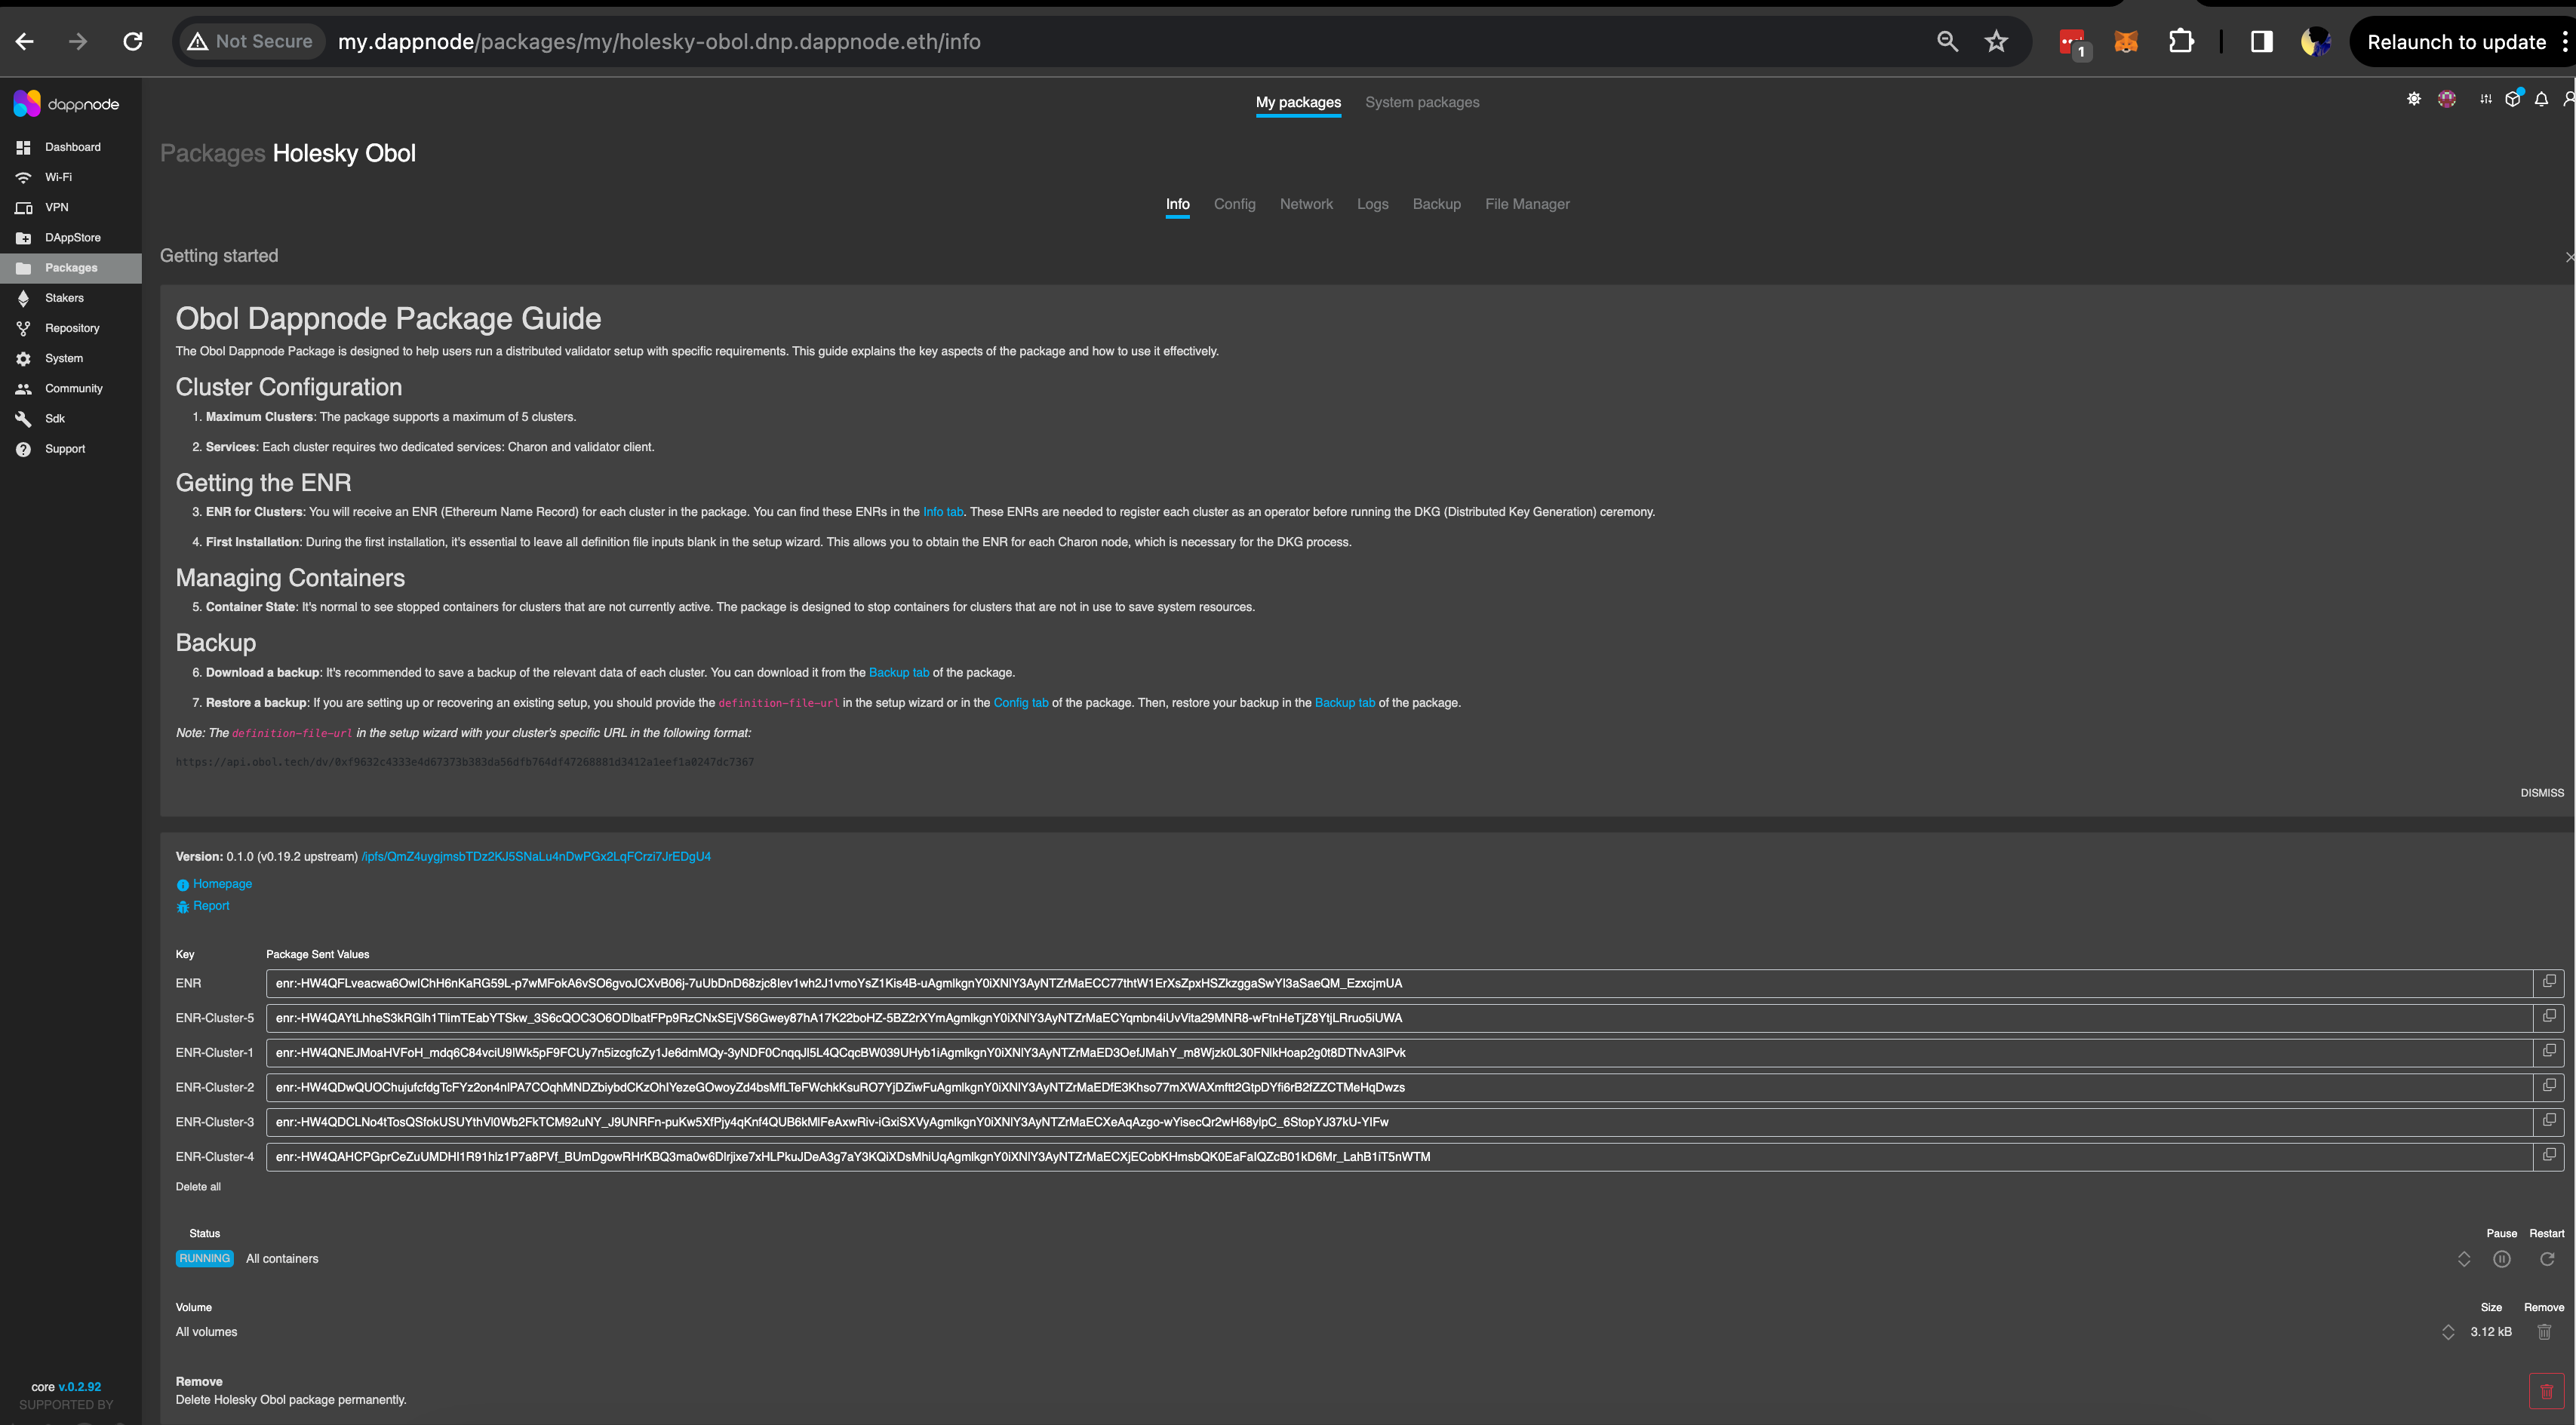Restart all containers
This screenshot has height=1425, width=2576.
tap(2547, 1259)
